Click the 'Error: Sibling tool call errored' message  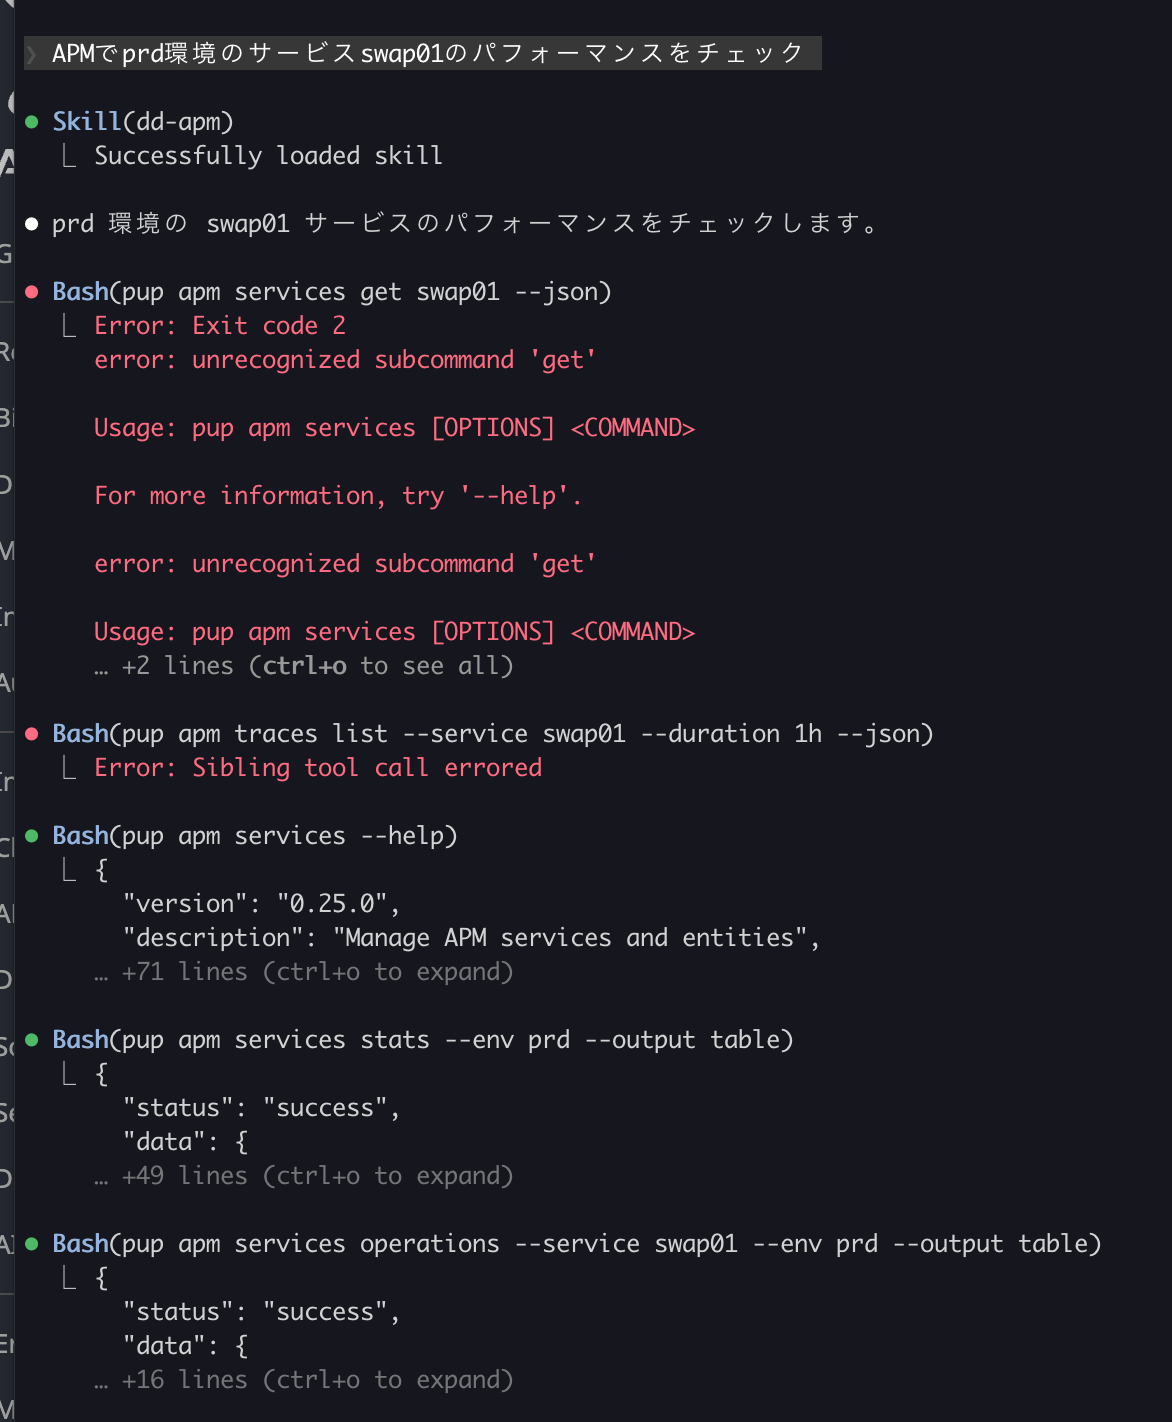pyautogui.click(x=318, y=768)
